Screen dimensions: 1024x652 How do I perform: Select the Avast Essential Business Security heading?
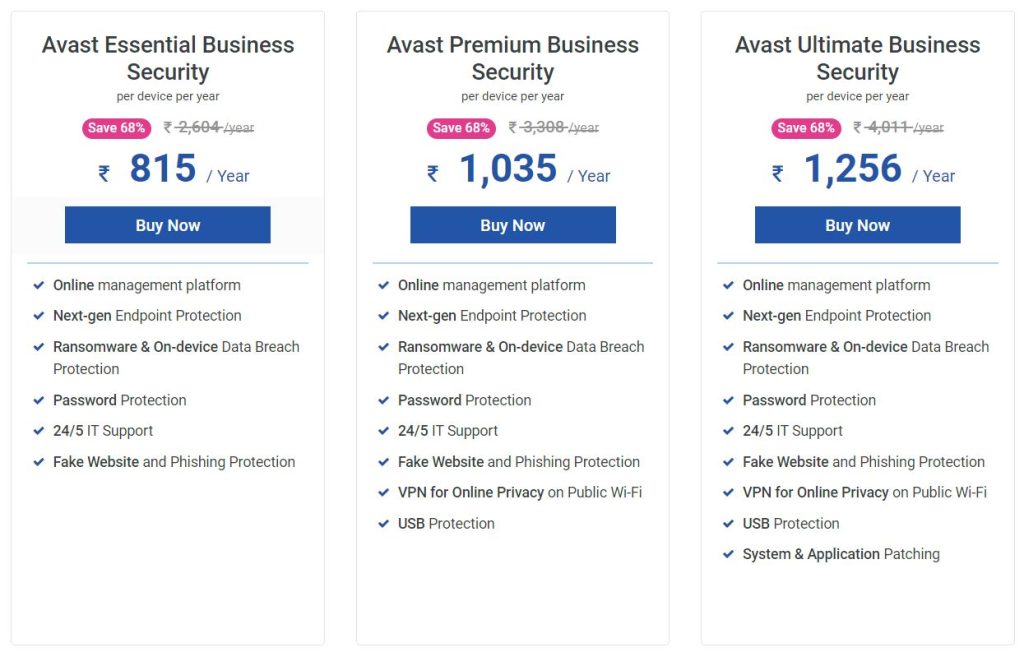click(x=168, y=58)
